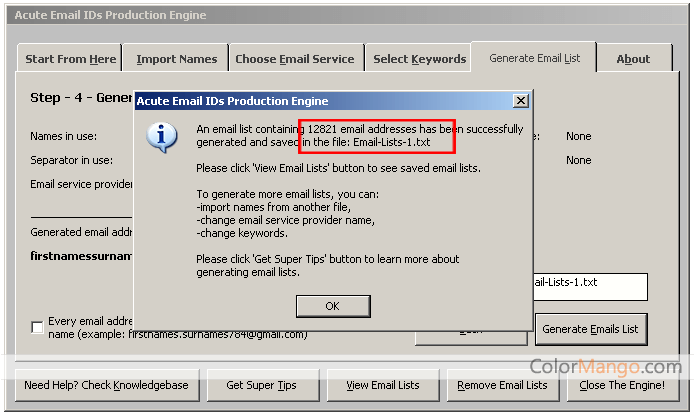Click the Remove Email Lists button
This screenshot has height=418, width=694.
tap(502, 385)
